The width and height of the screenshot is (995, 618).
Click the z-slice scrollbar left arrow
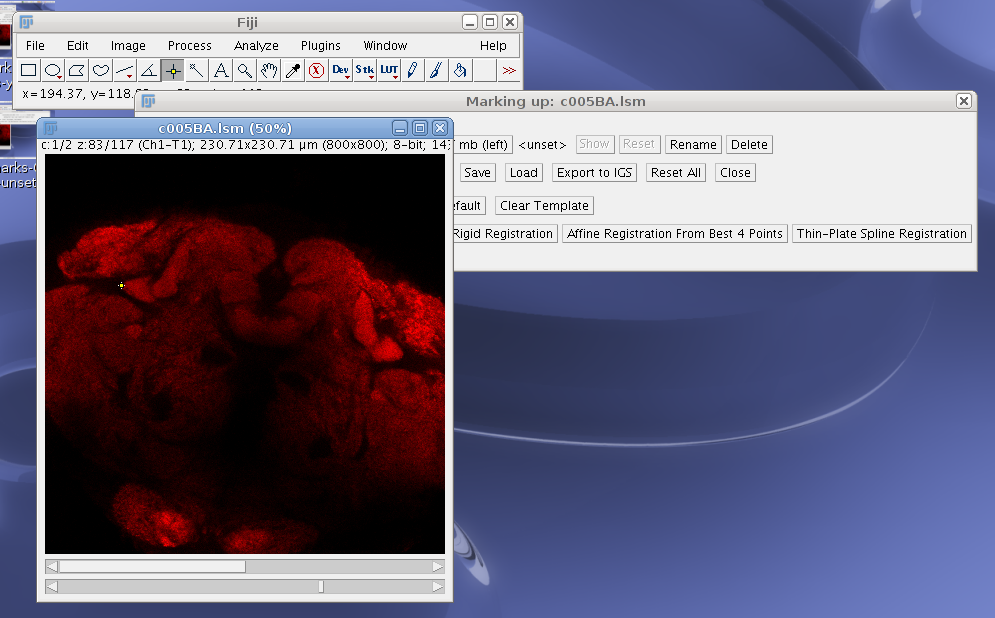click(52, 587)
